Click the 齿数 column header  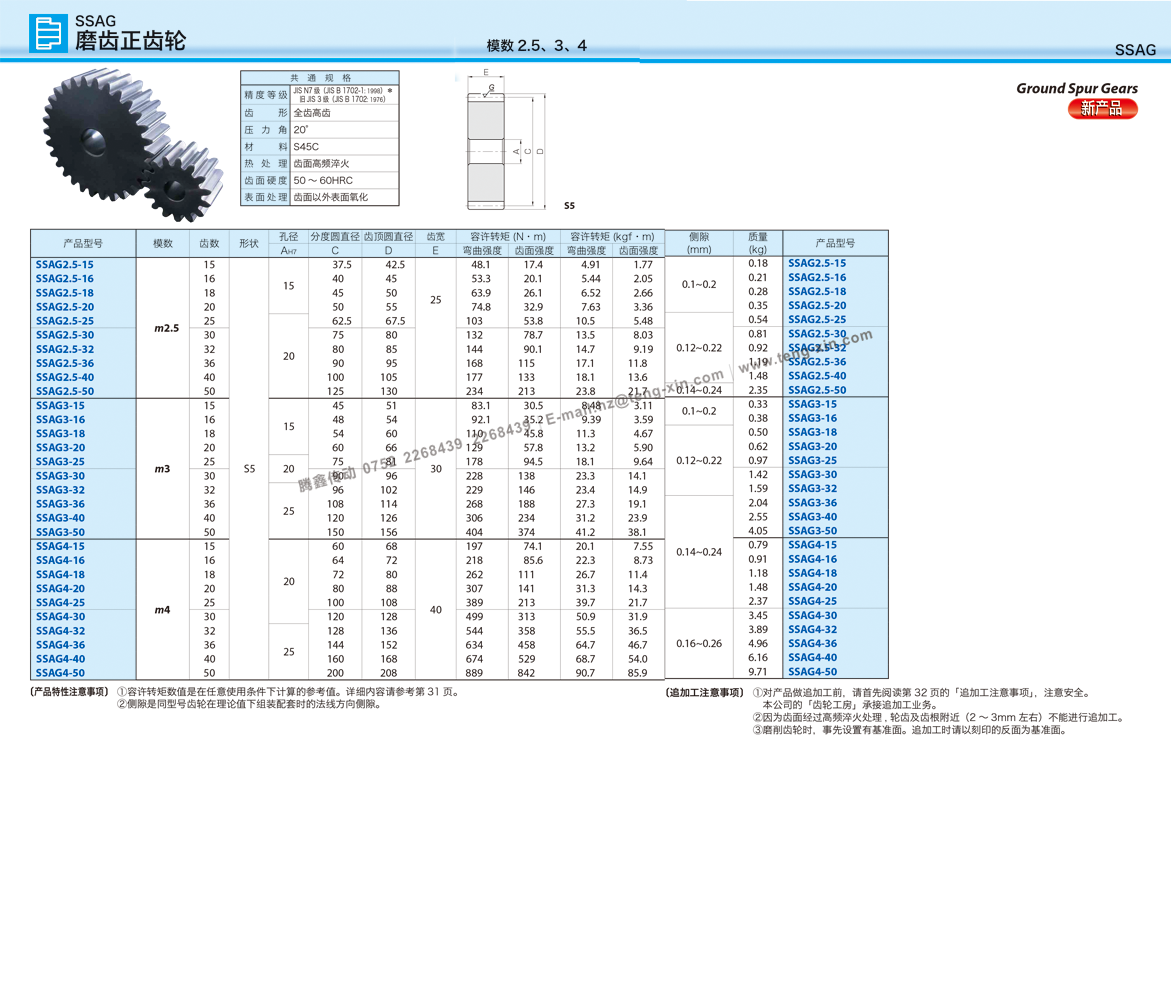209,243
